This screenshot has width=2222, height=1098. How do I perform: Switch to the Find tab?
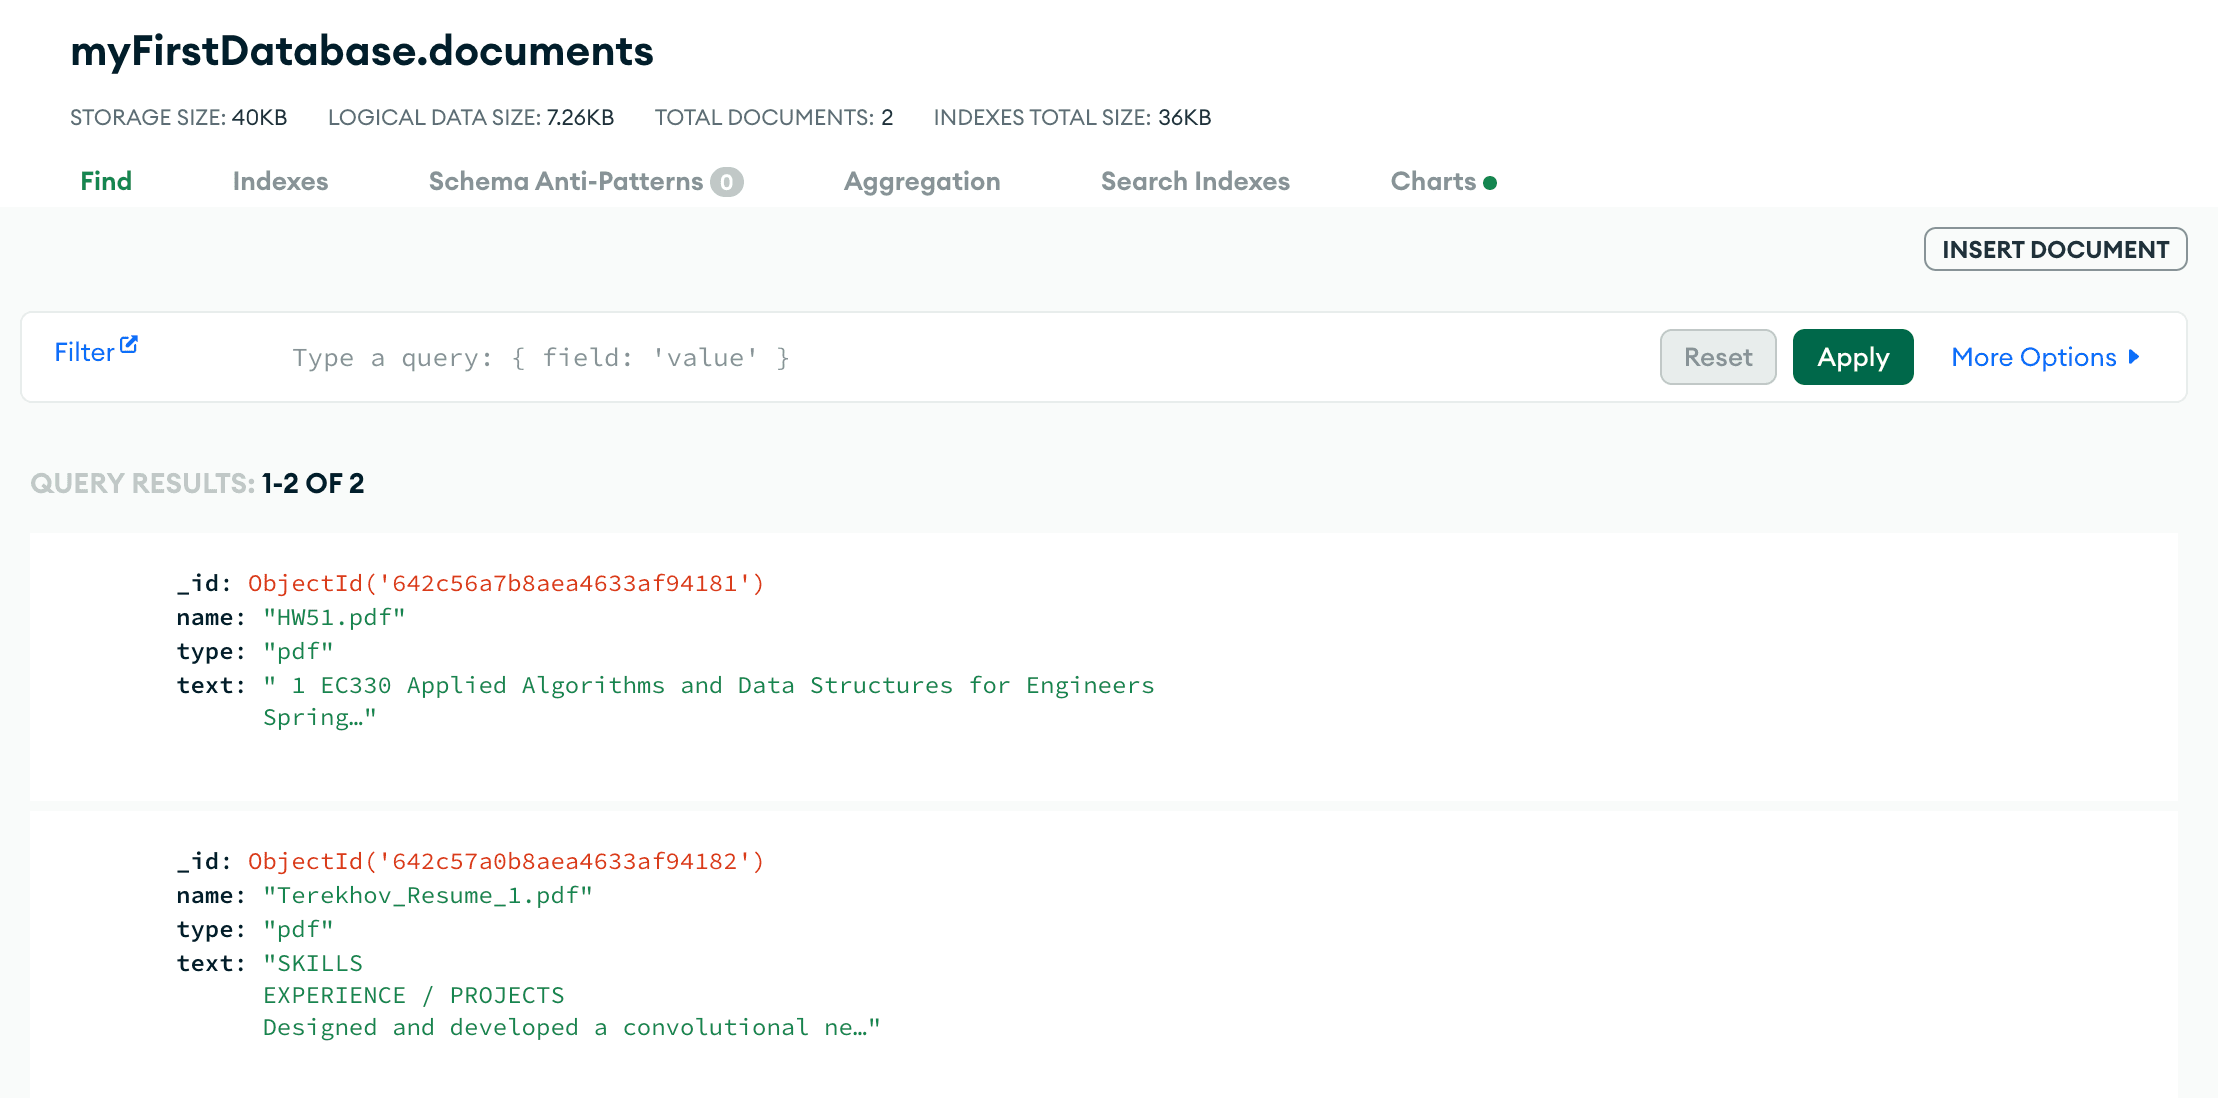point(106,181)
